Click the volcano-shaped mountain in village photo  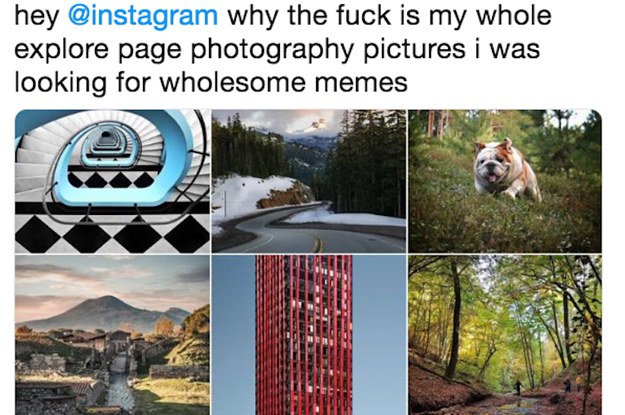[104, 312]
